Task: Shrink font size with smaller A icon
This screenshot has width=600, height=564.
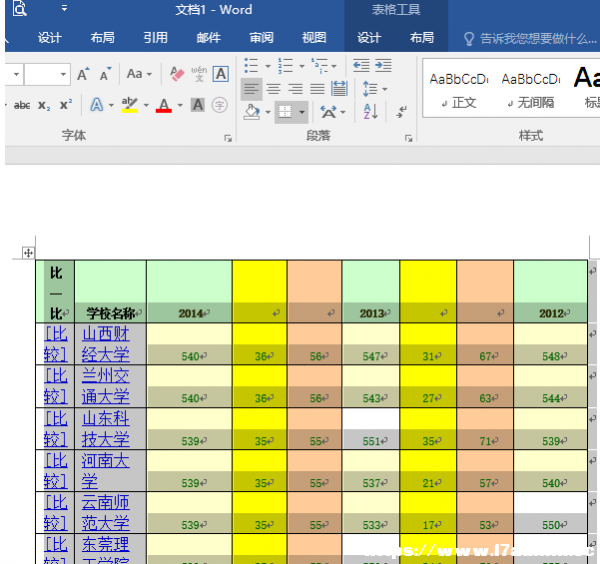Action: coord(105,74)
